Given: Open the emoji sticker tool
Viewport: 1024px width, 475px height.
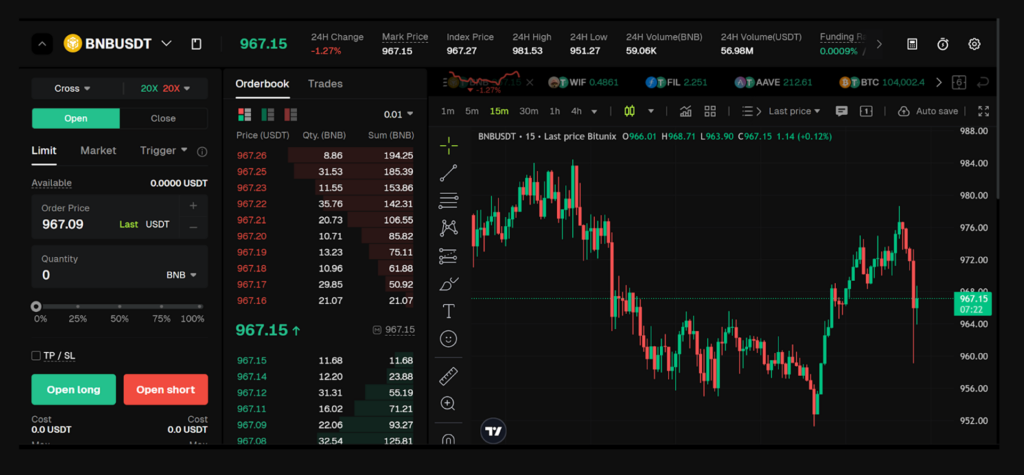Looking at the screenshot, I should click(449, 338).
